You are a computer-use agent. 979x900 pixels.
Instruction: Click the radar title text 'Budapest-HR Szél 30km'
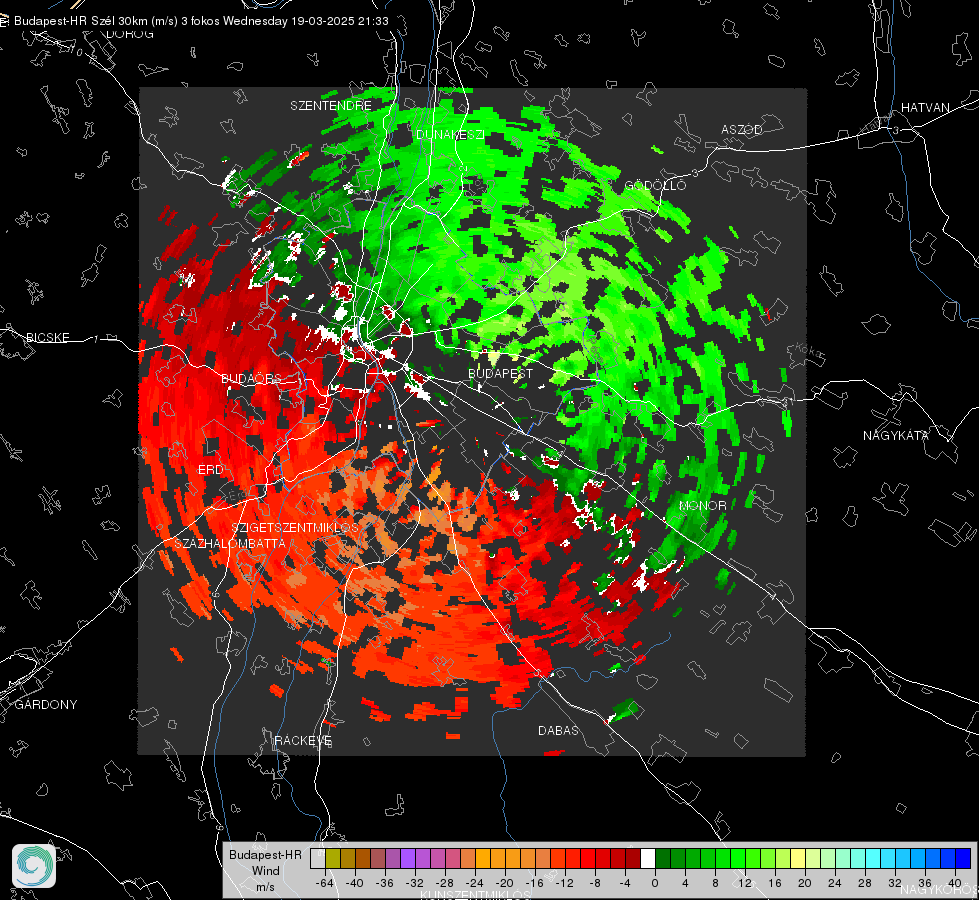[81, 21]
